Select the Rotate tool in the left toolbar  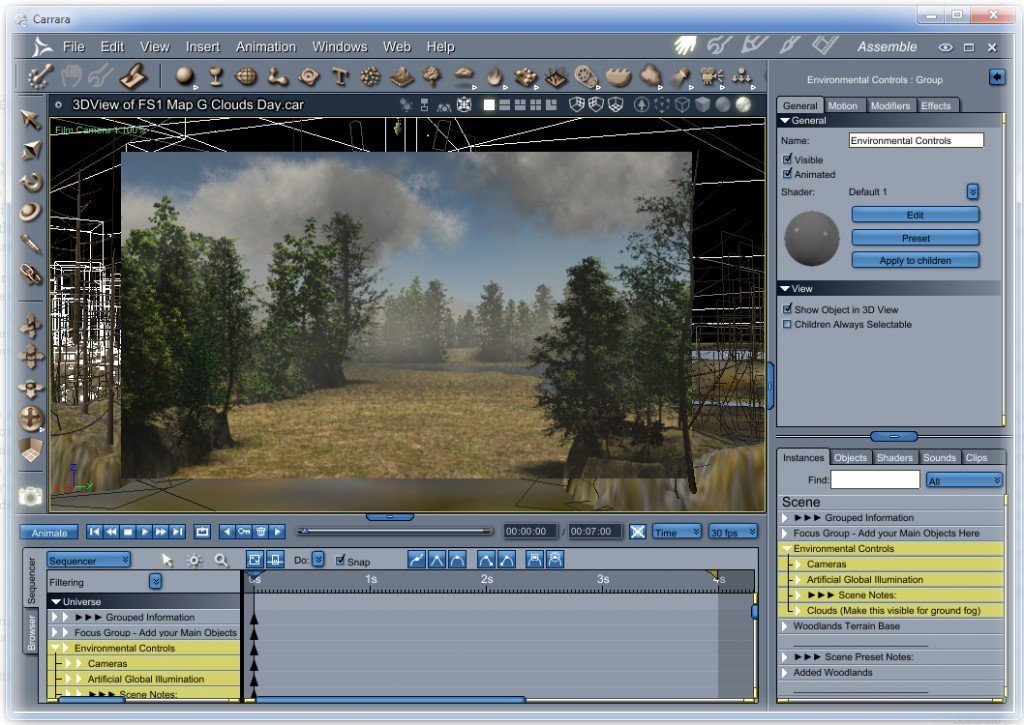31,182
